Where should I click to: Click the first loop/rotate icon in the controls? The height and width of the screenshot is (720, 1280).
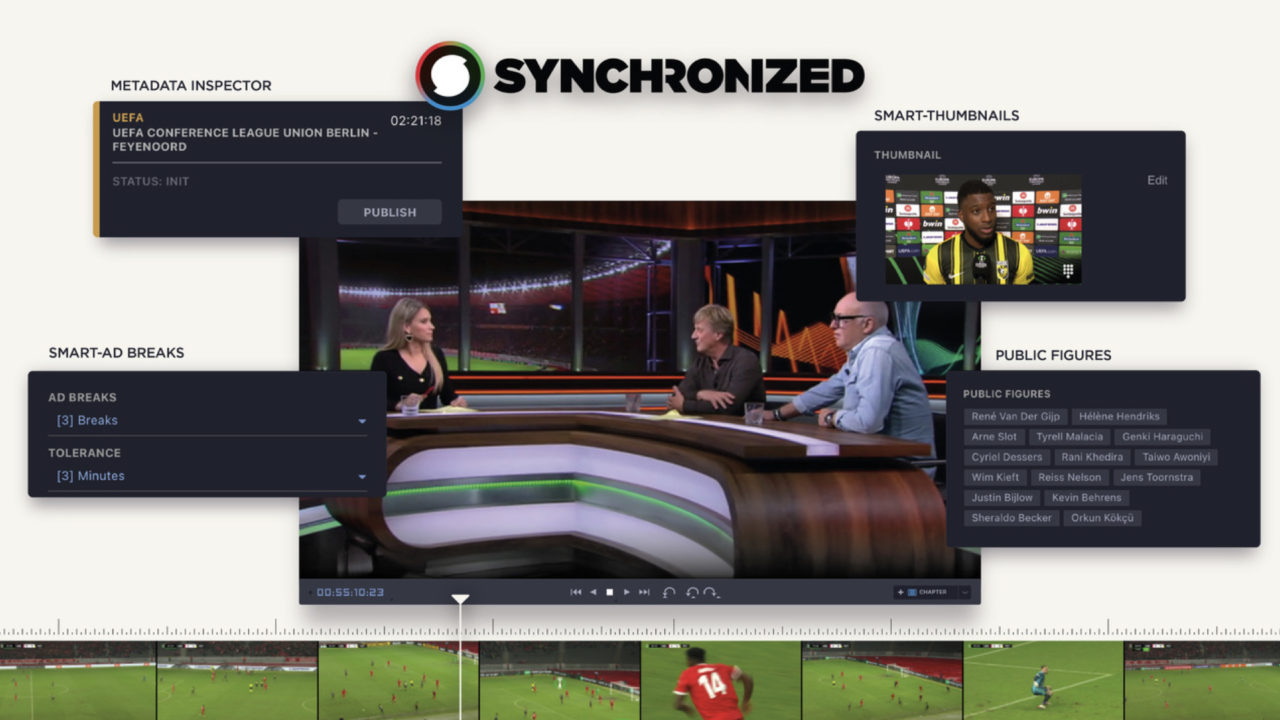(669, 592)
